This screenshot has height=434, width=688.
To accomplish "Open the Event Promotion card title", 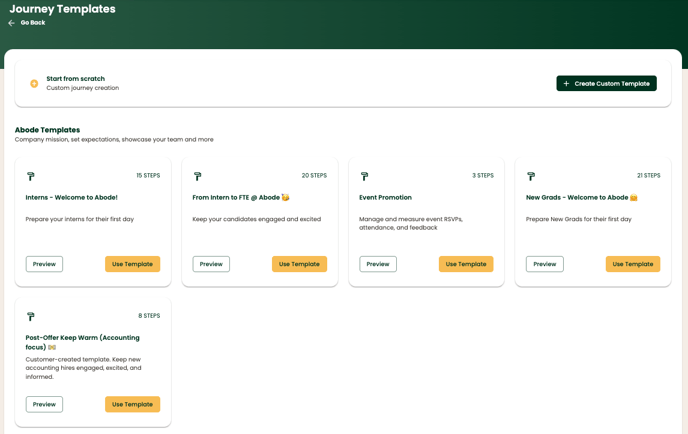I will (x=385, y=198).
